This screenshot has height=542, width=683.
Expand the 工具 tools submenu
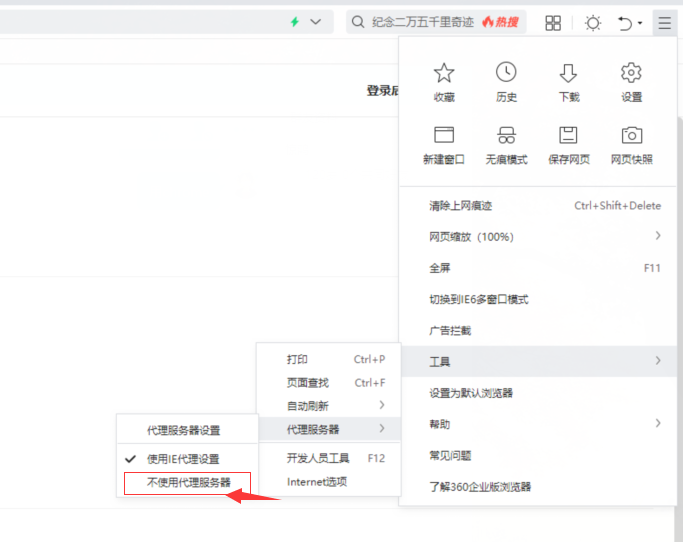538,361
